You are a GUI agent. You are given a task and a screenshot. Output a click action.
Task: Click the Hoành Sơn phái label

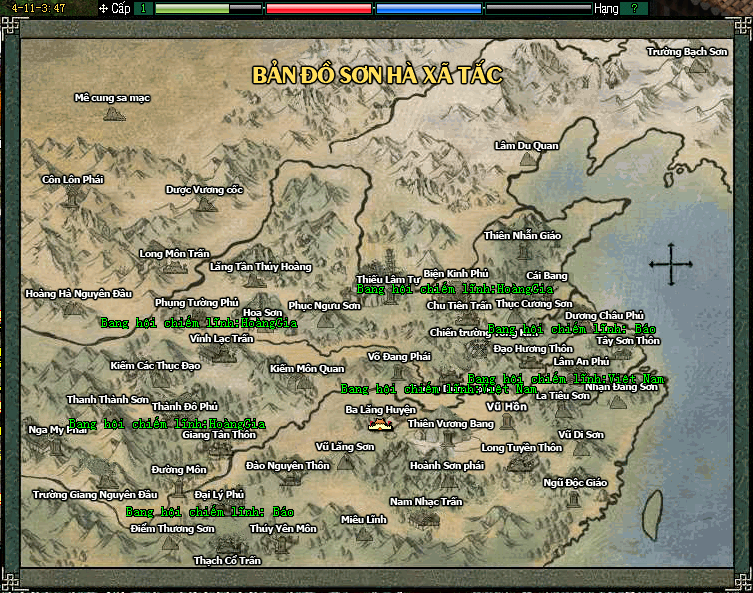(x=446, y=465)
